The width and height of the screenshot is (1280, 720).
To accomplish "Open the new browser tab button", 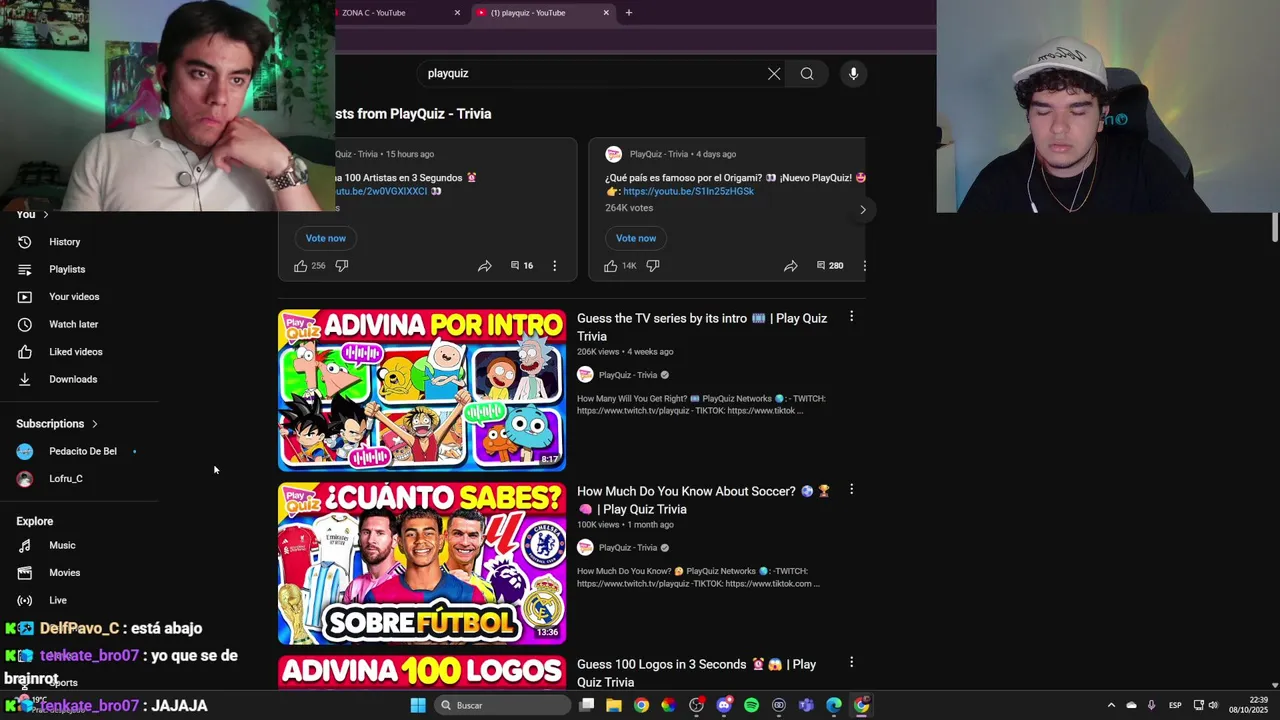I will point(628,13).
